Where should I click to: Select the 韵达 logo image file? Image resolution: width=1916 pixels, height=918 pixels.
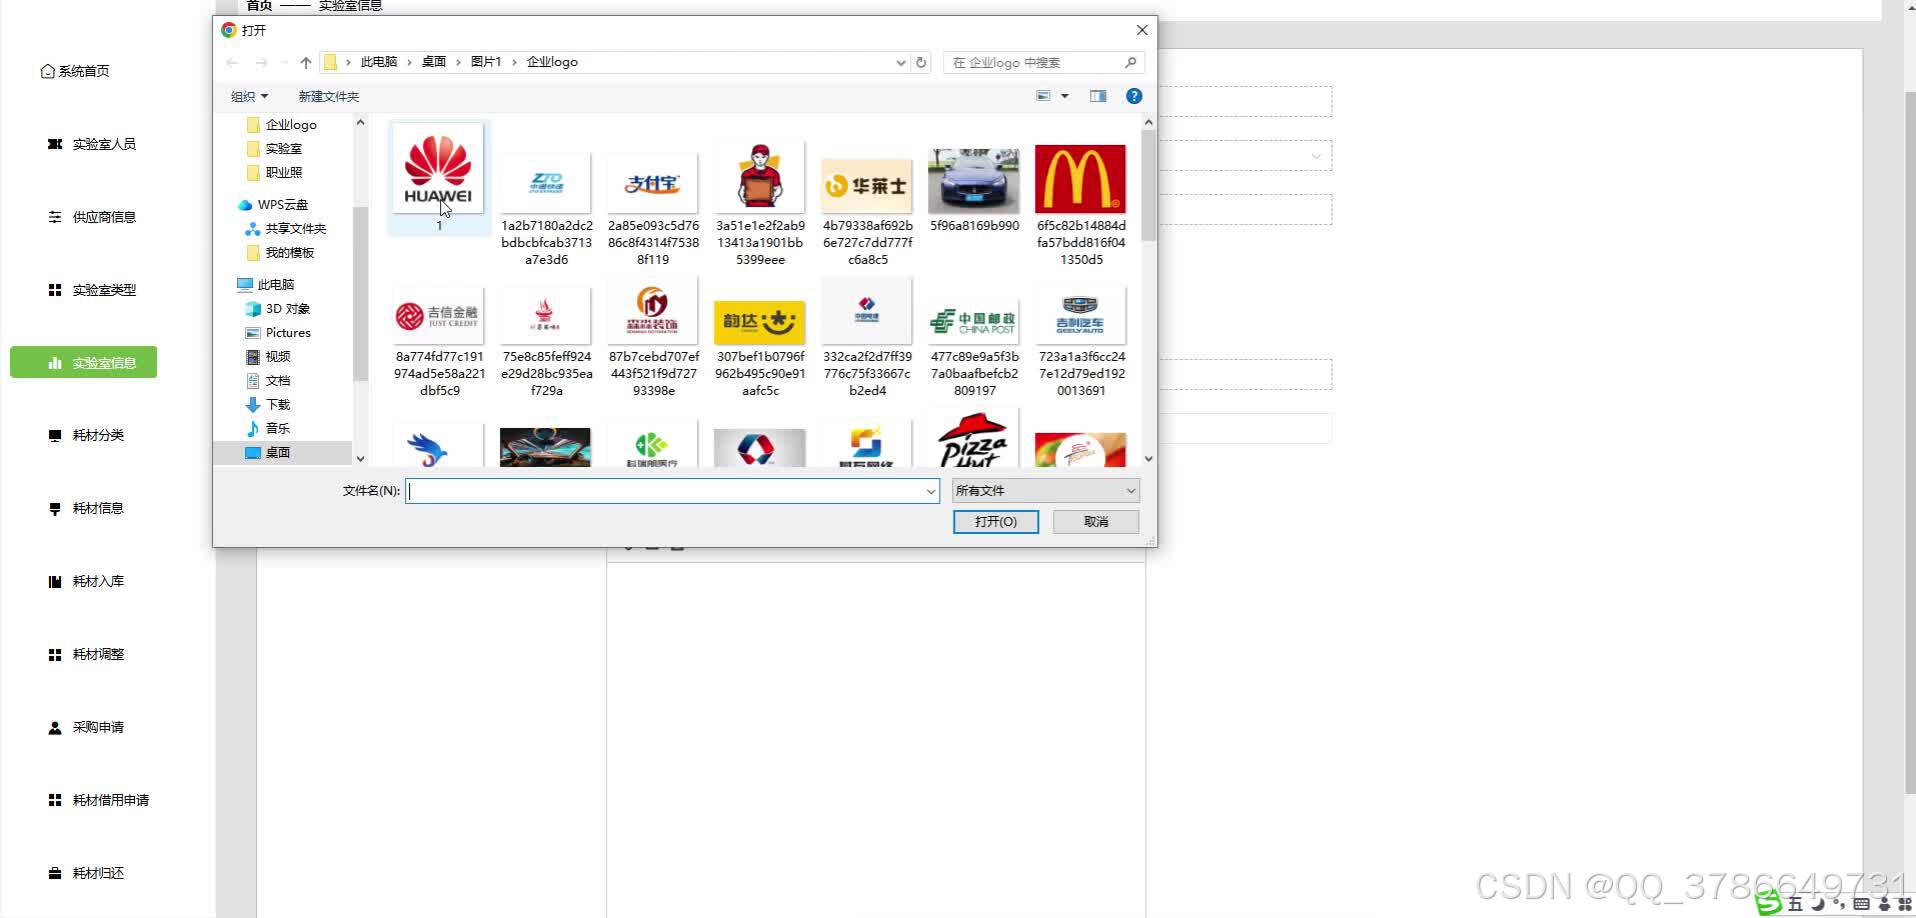(760, 321)
